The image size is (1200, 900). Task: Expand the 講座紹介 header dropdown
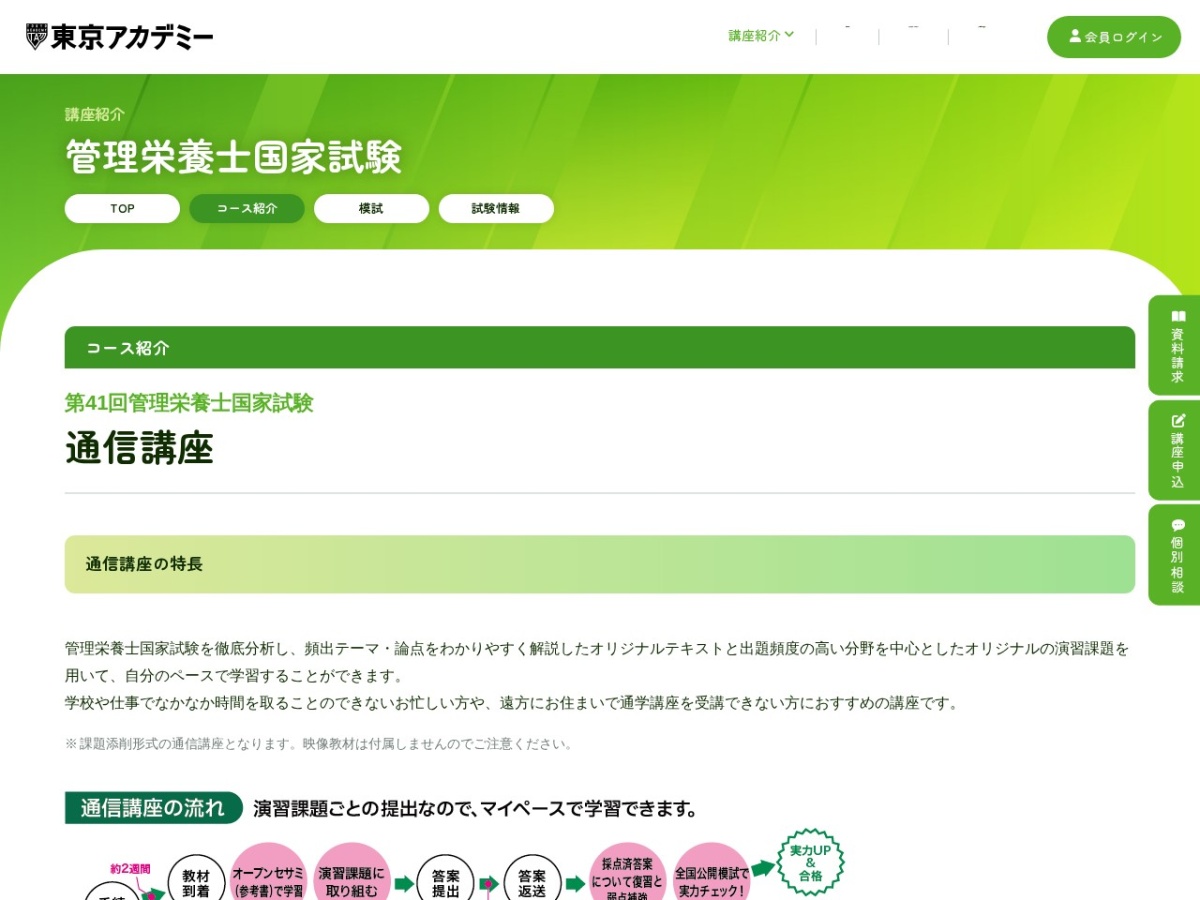761,35
